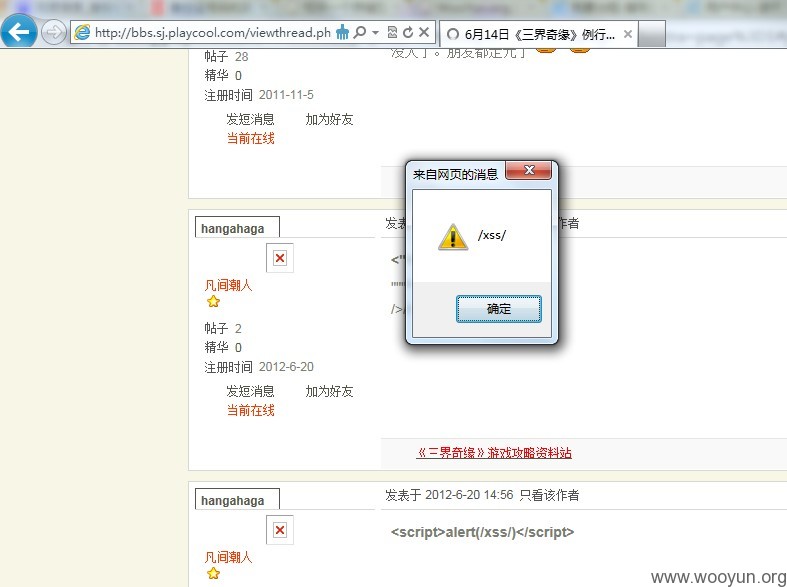Click broken avatar image of second hangahaga post
Screen dimensions: 787x587
point(280,530)
